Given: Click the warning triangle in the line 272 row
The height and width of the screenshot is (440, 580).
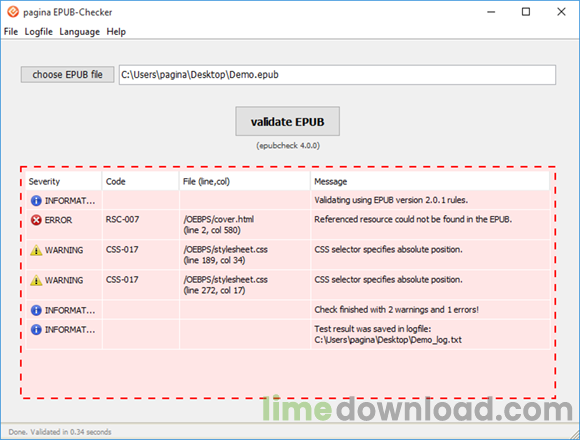Looking at the screenshot, I should tap(36, 280).
